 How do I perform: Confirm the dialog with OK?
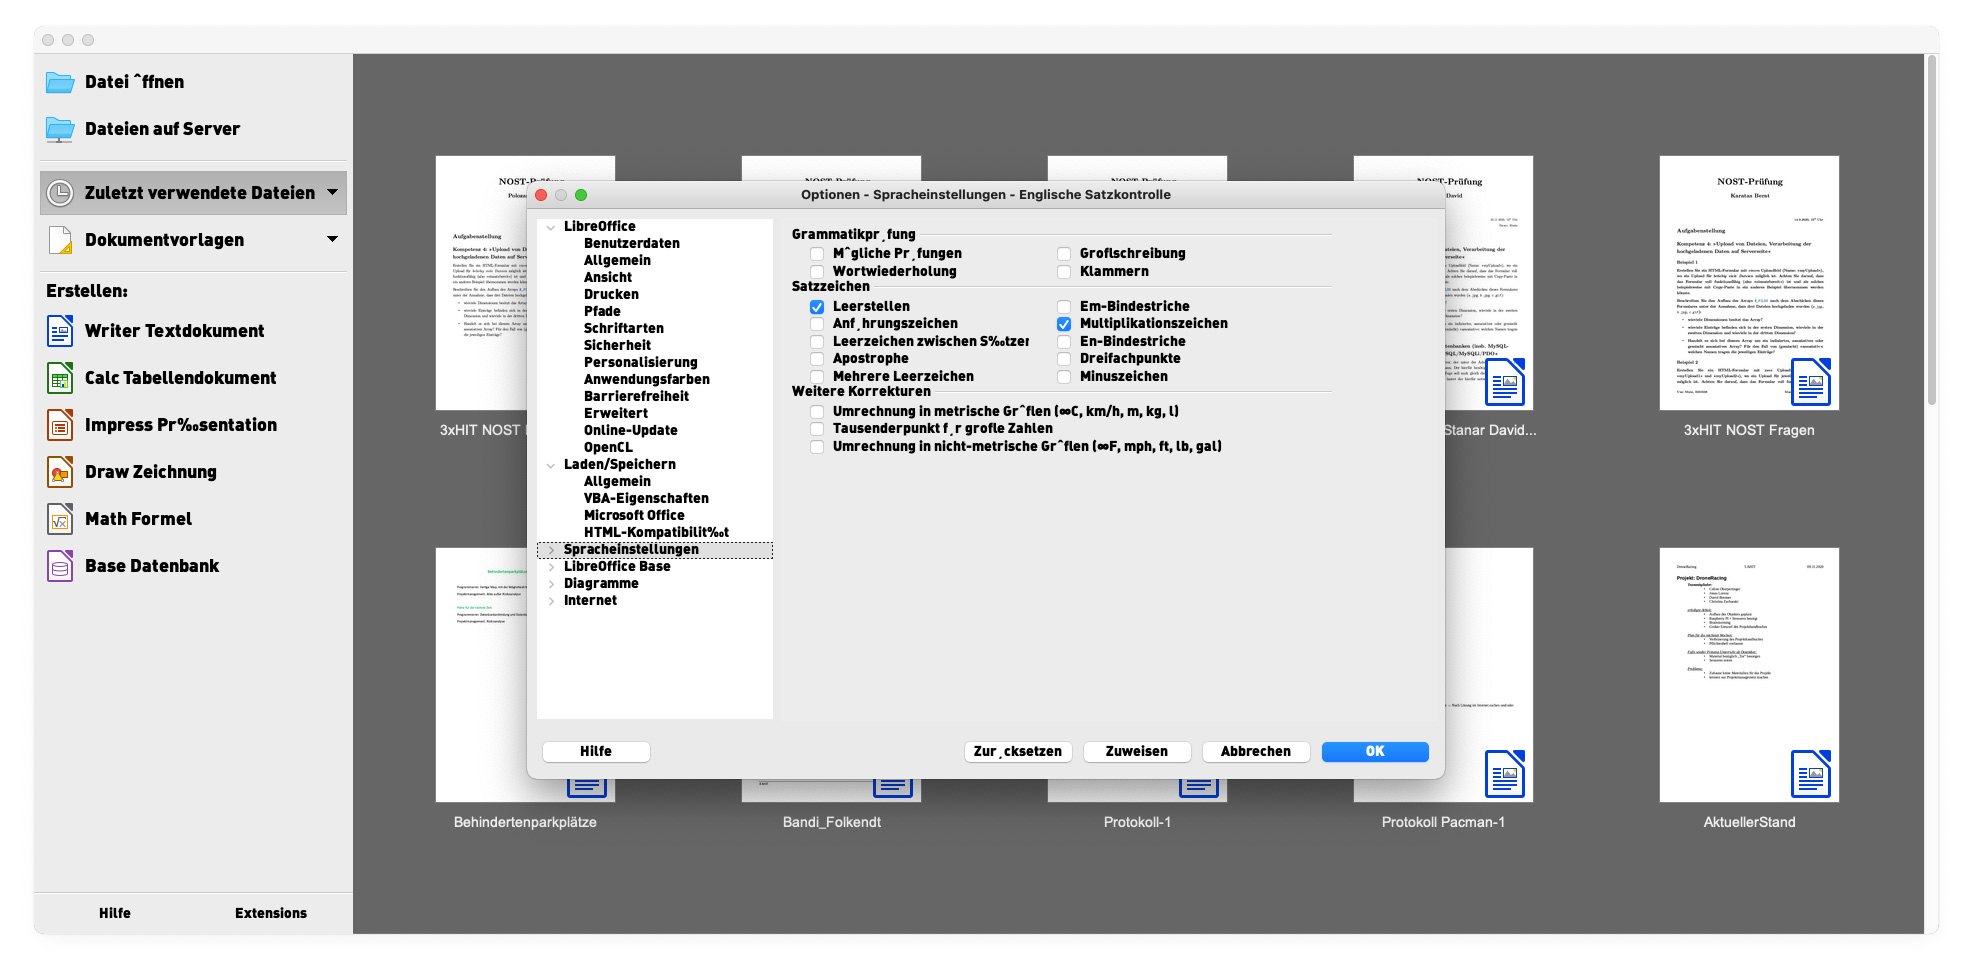coord(1375,752)
